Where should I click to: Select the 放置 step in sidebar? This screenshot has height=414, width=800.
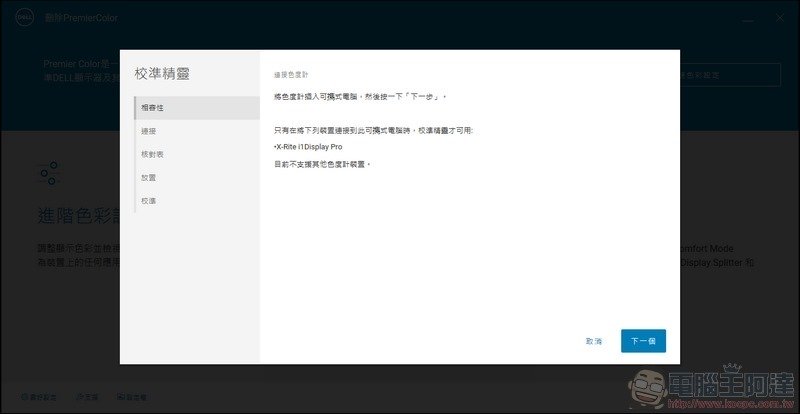coord(149,177)
